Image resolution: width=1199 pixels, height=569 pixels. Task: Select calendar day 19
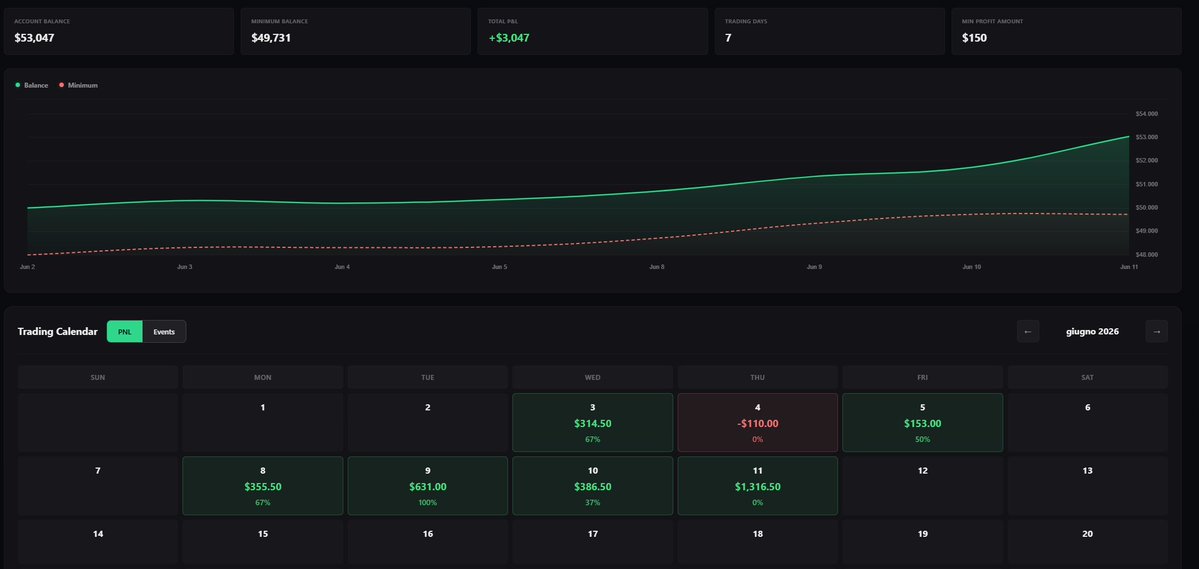tap(922, 543)
